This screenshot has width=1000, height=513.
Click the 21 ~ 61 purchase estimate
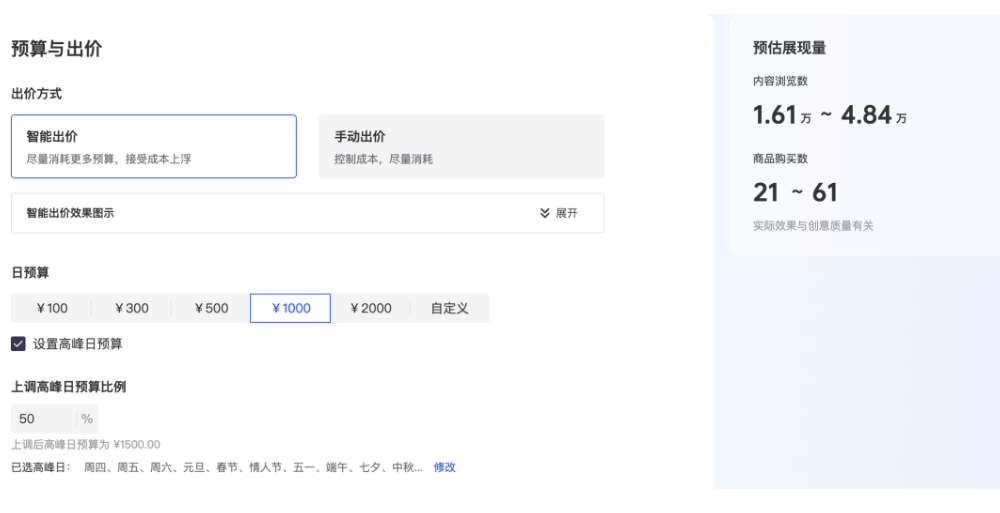point(795,192)
